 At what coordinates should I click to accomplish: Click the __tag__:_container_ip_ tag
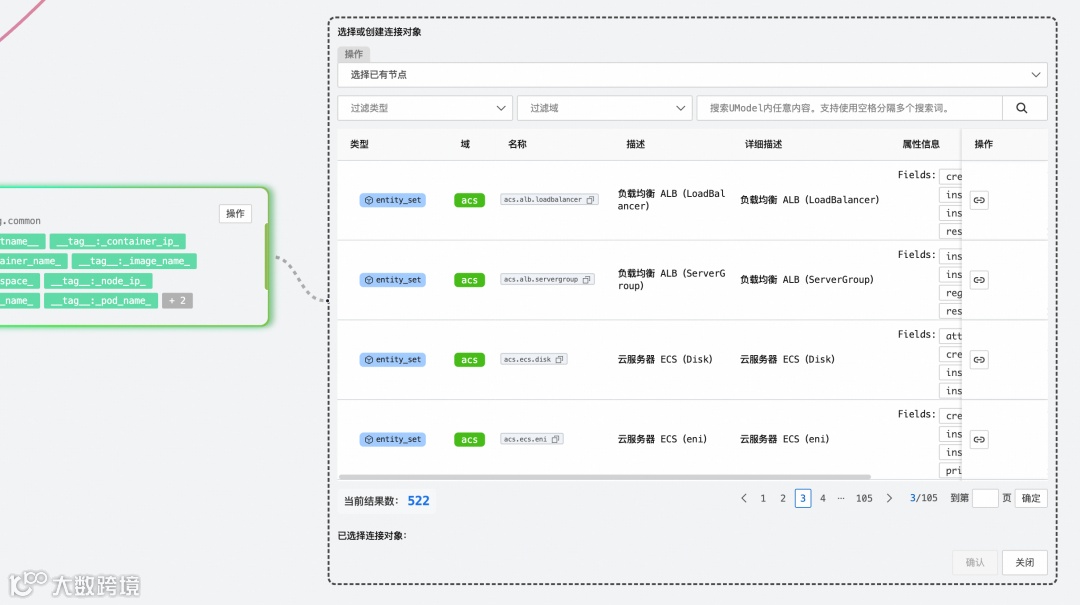118,241
